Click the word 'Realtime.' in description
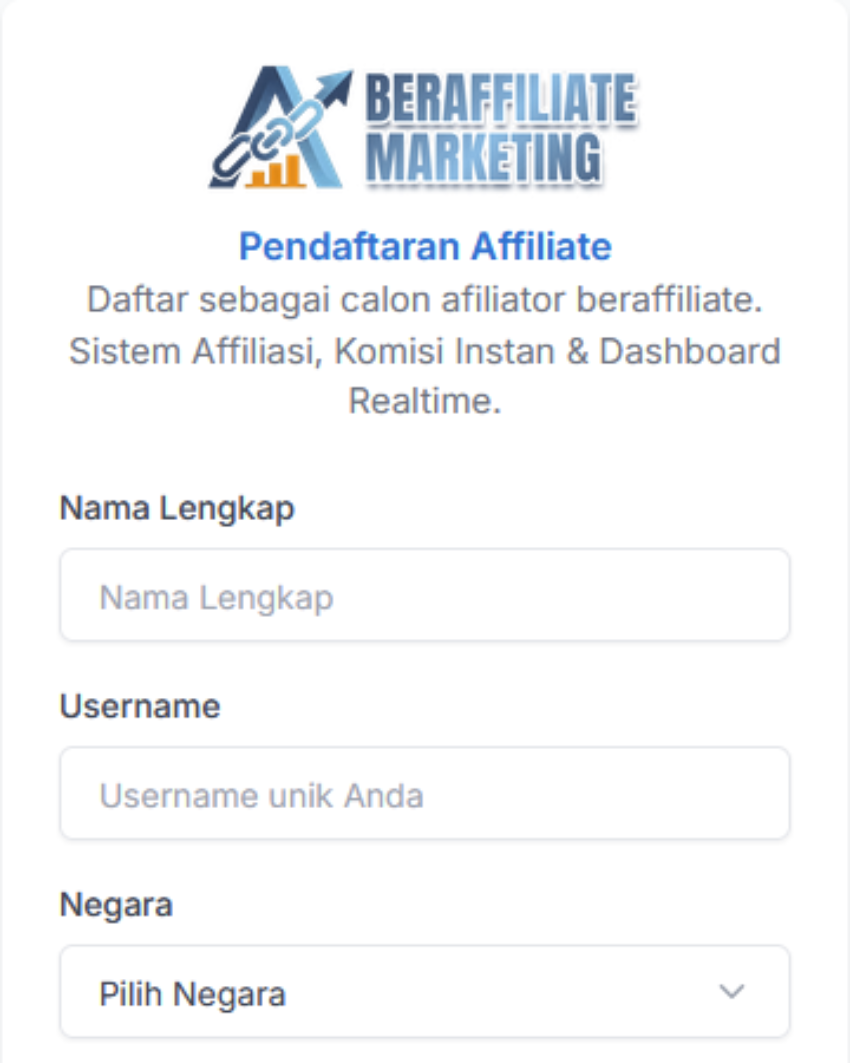 coord(425,402)
